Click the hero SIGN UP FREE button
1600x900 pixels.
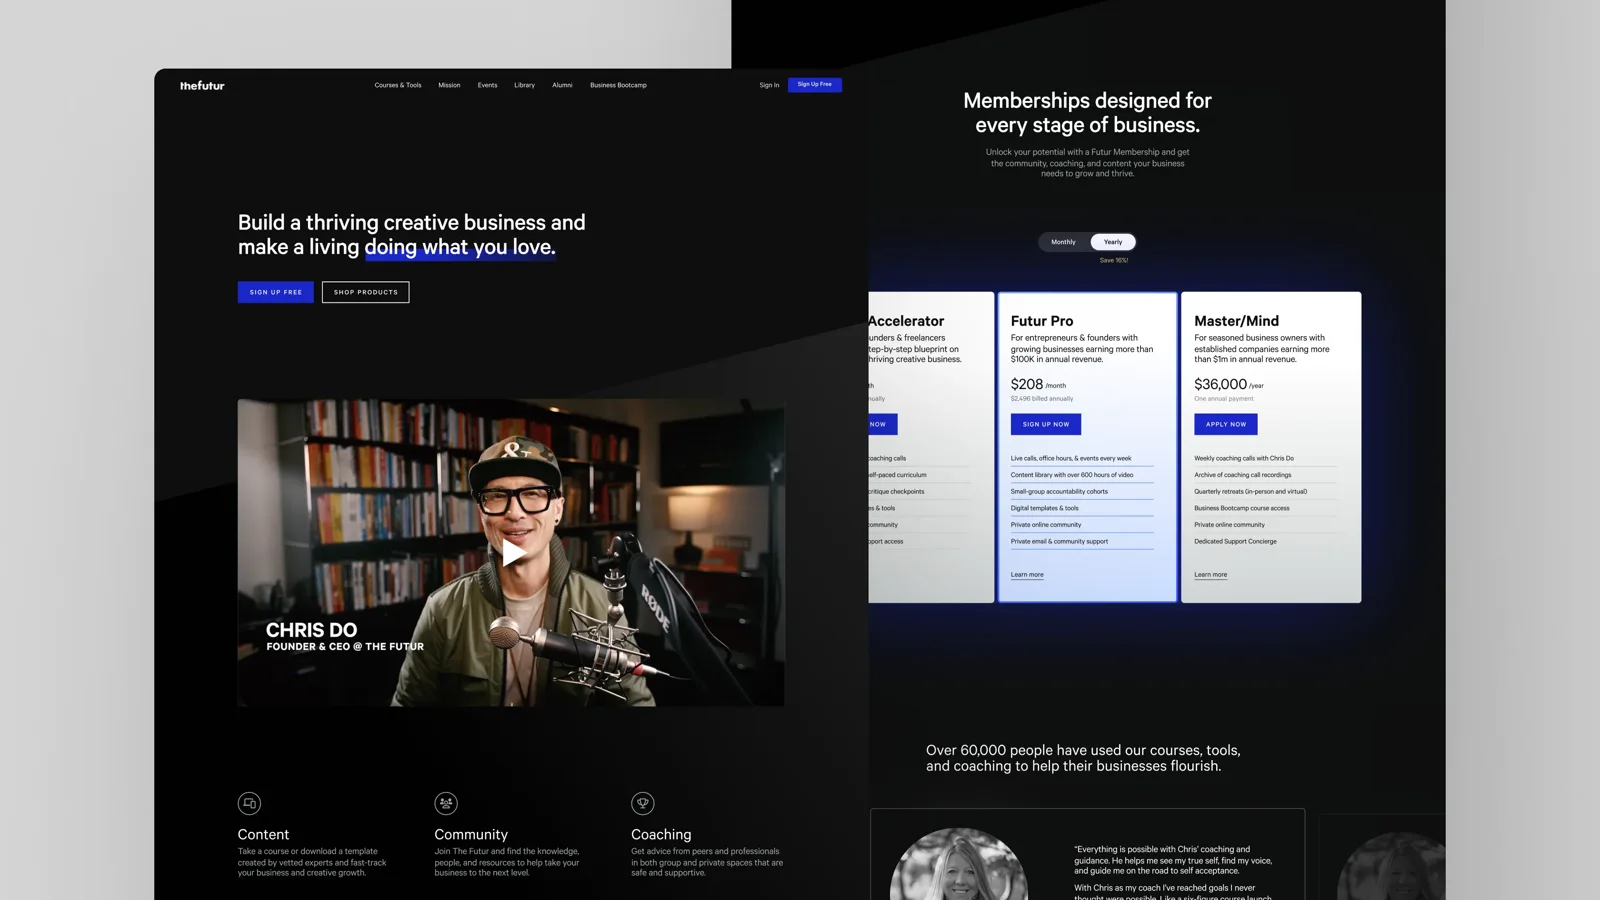pyautogui.click(x=276, y=292)
